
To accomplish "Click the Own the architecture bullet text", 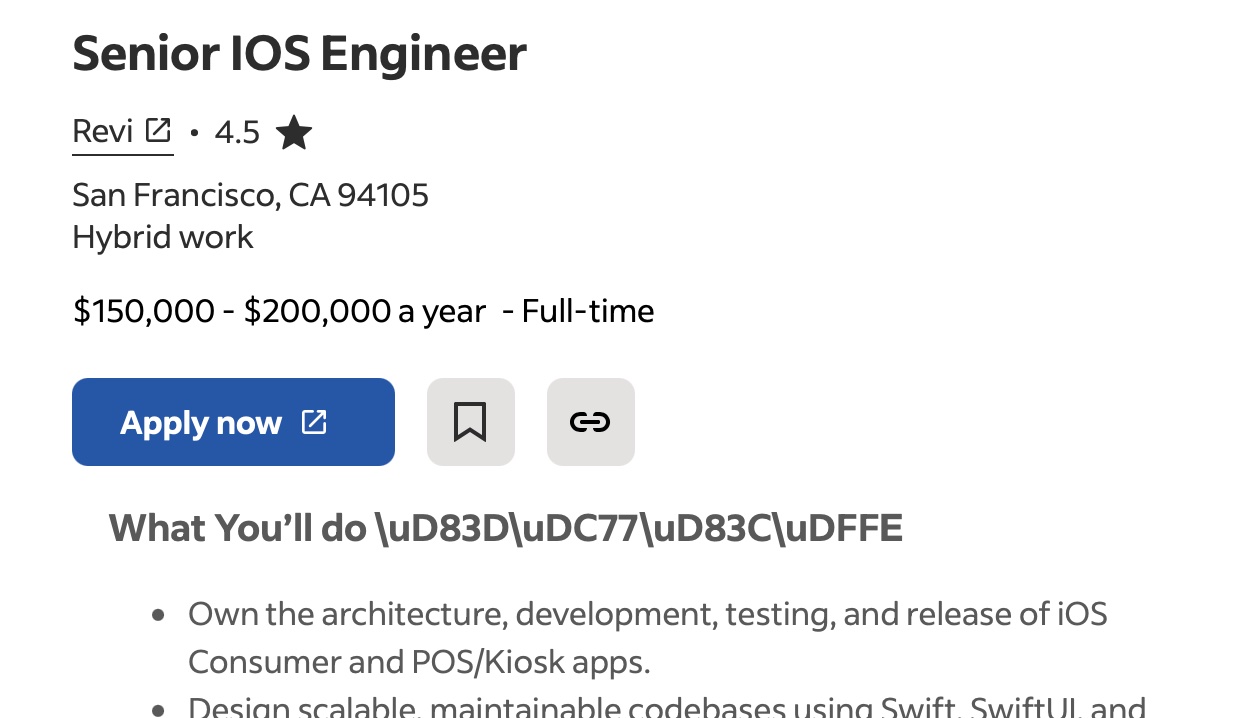I will 647,613.
